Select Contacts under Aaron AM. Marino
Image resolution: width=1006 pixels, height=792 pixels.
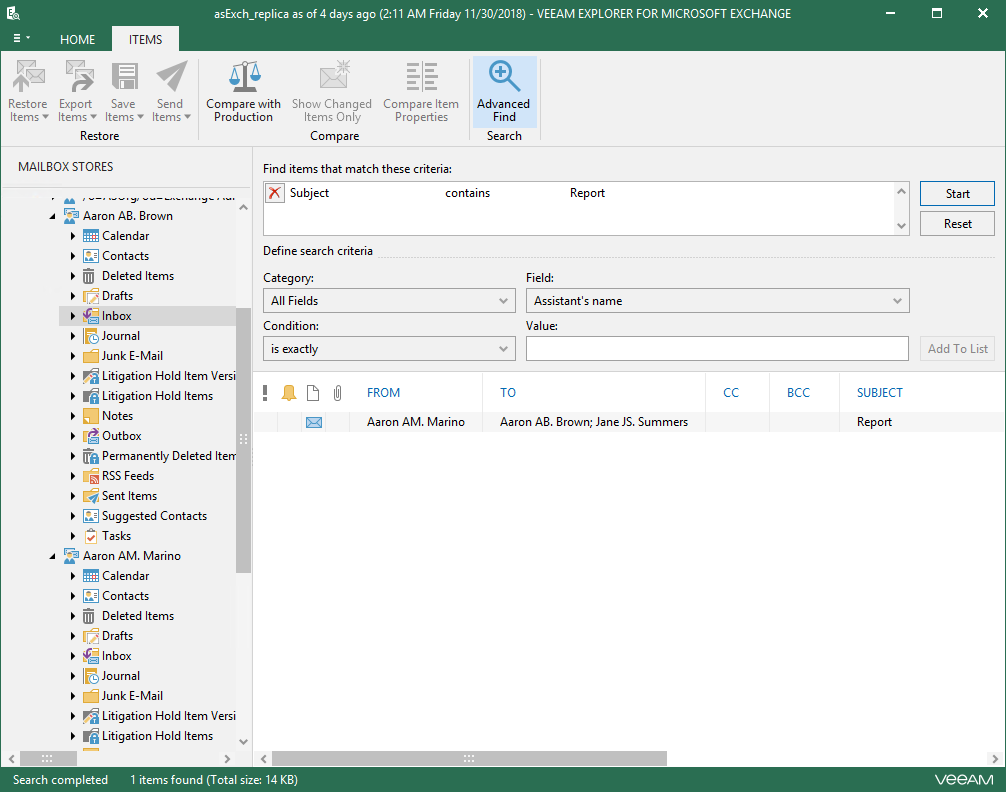tap(126, 596)
